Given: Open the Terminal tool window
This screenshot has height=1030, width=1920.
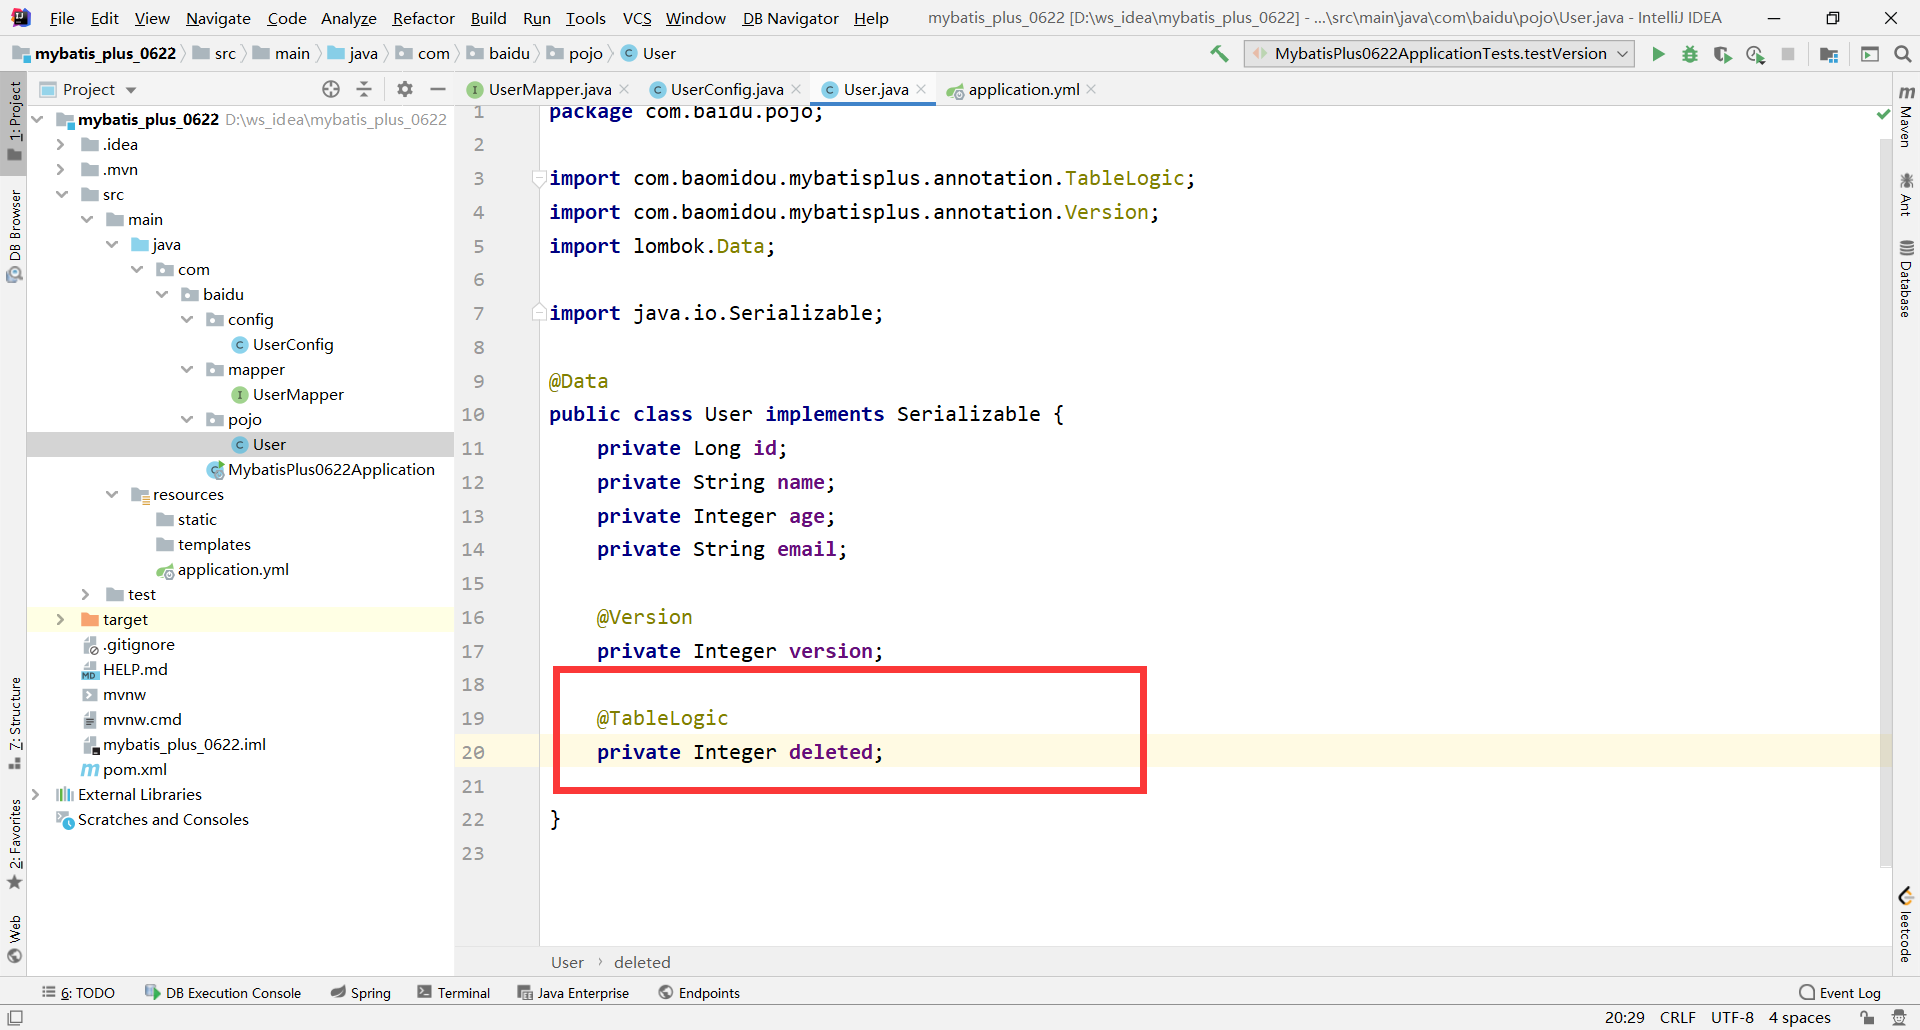Looking at the screenshot, I should [454, 993].
